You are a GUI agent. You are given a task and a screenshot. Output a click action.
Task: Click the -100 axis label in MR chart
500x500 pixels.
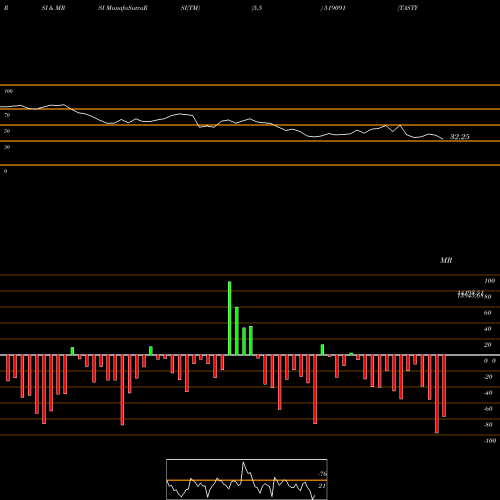[x=490, y=441]
